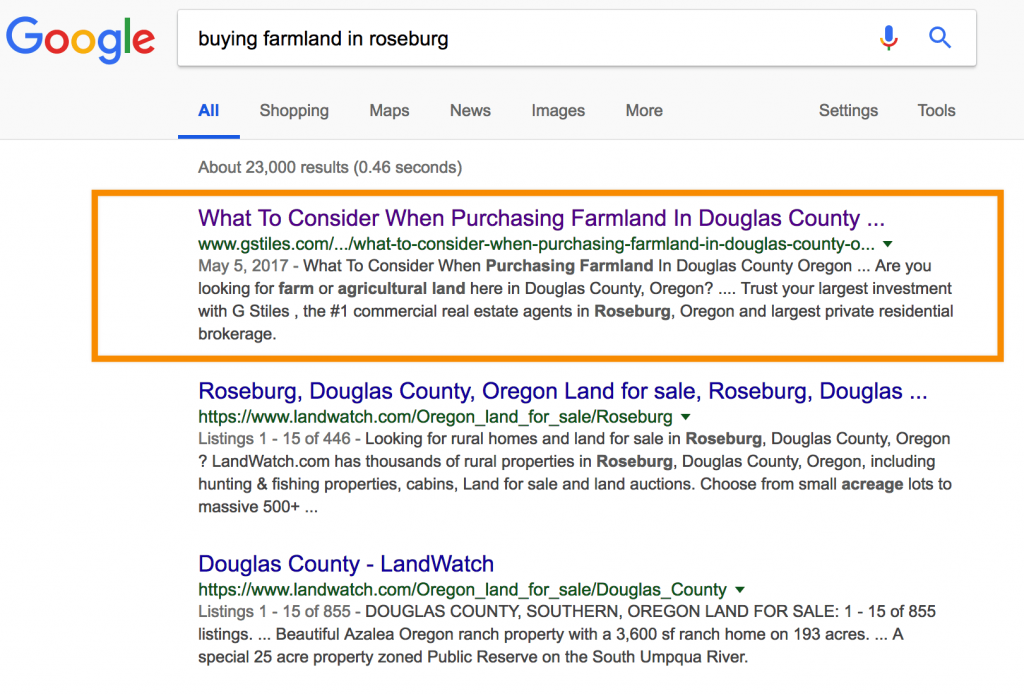Open the Purchasing Farmland In Douglas County result
Screen dimensions: 1024x694
[541, 218]
